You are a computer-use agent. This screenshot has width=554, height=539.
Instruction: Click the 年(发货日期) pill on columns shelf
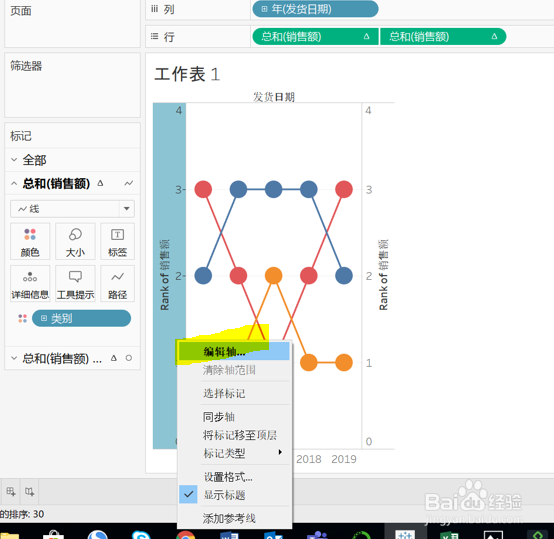point(315,9)
